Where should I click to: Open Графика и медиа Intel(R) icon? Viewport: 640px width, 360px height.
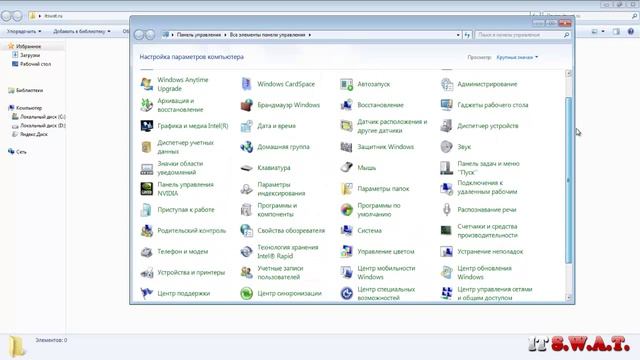(x=147, y=126)
